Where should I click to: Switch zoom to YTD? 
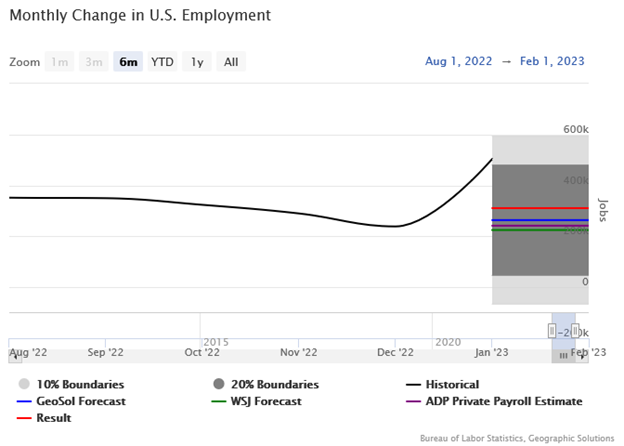(x=162, y=62)
